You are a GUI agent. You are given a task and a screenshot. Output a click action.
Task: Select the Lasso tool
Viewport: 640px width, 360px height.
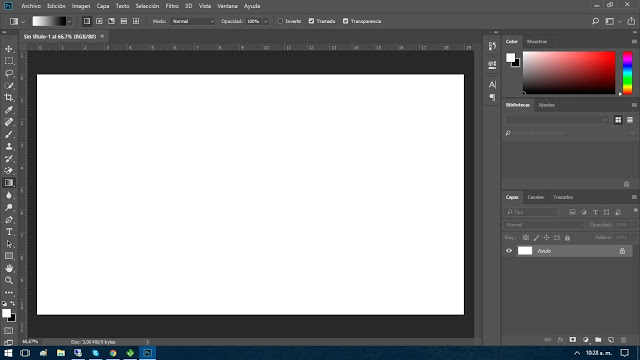(x=9, y=73)
